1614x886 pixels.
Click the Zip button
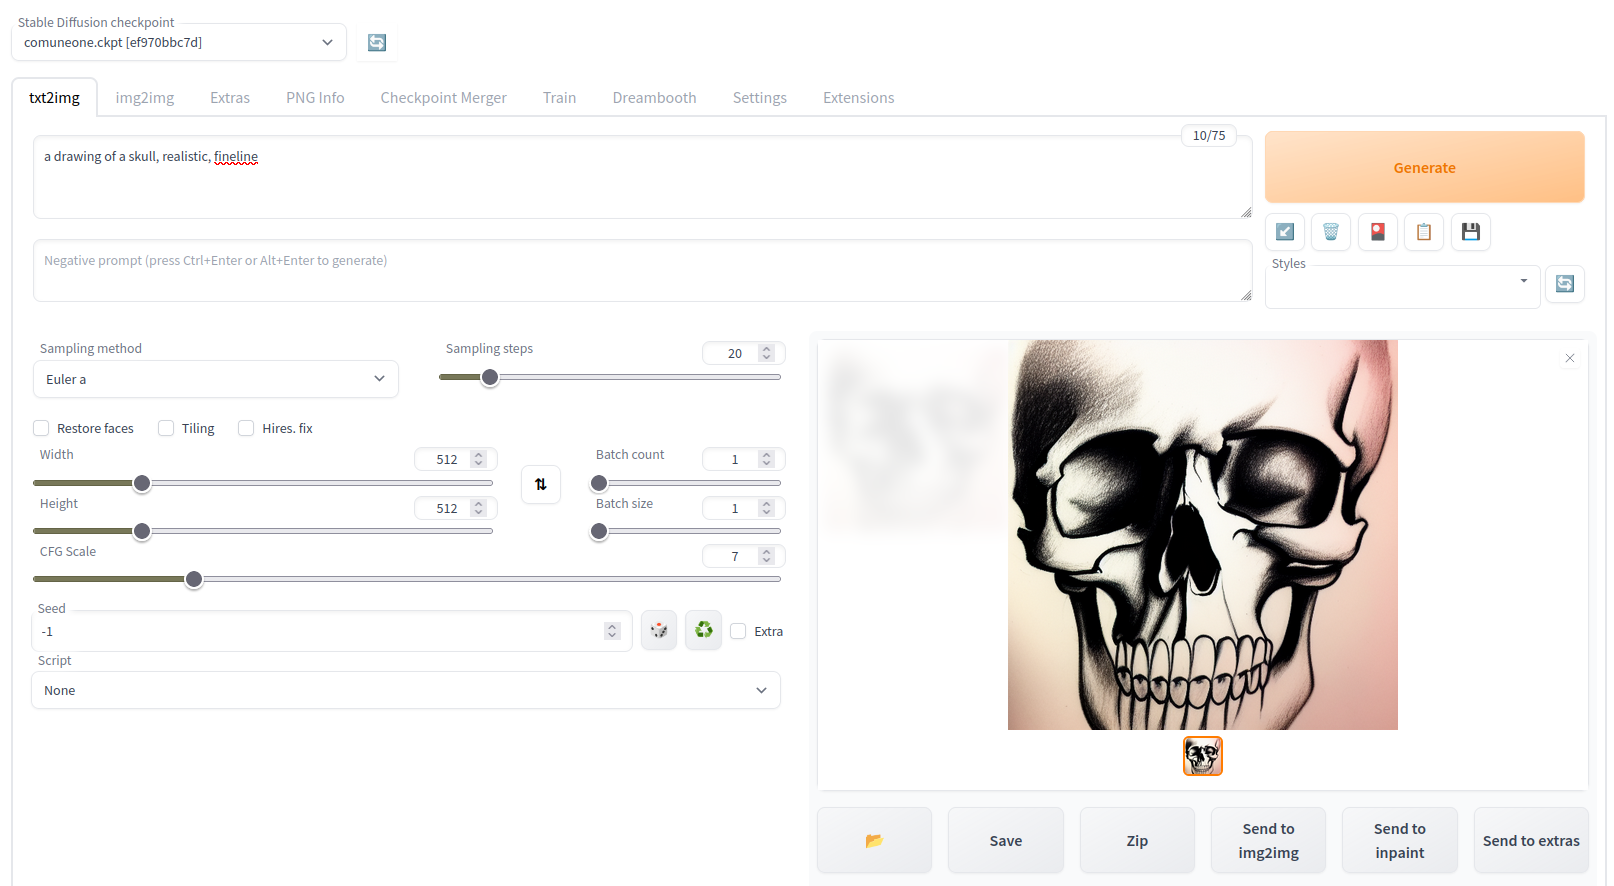tap(1137, 840)
